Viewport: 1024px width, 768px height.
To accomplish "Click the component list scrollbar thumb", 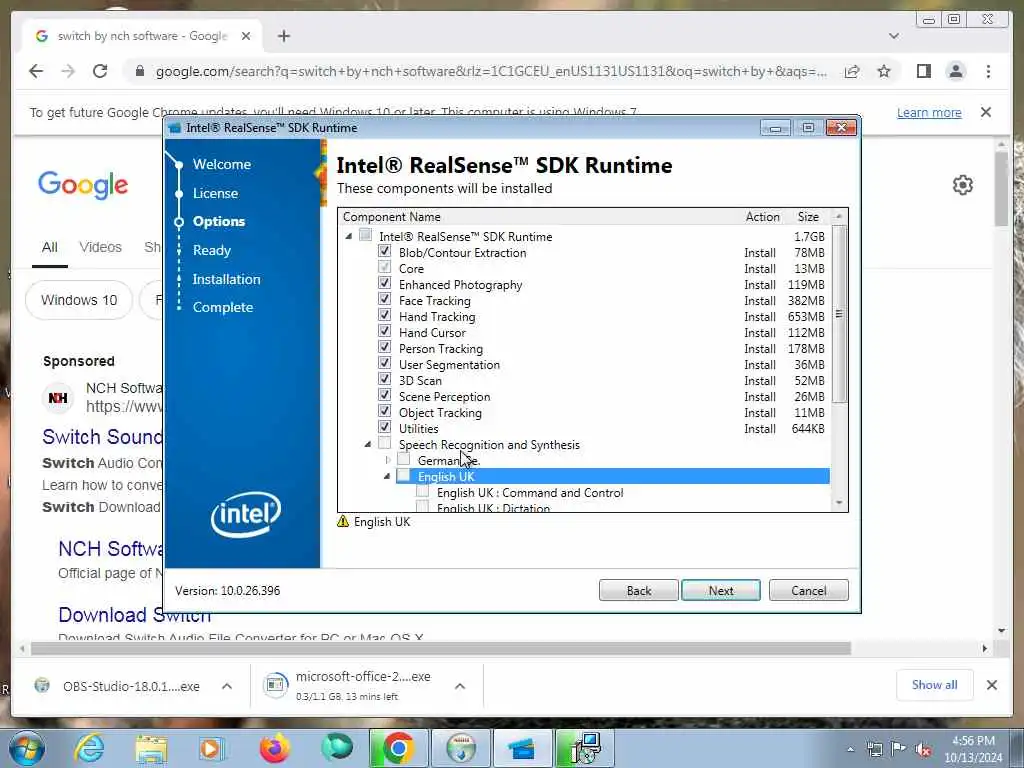I will pos(839,313).
